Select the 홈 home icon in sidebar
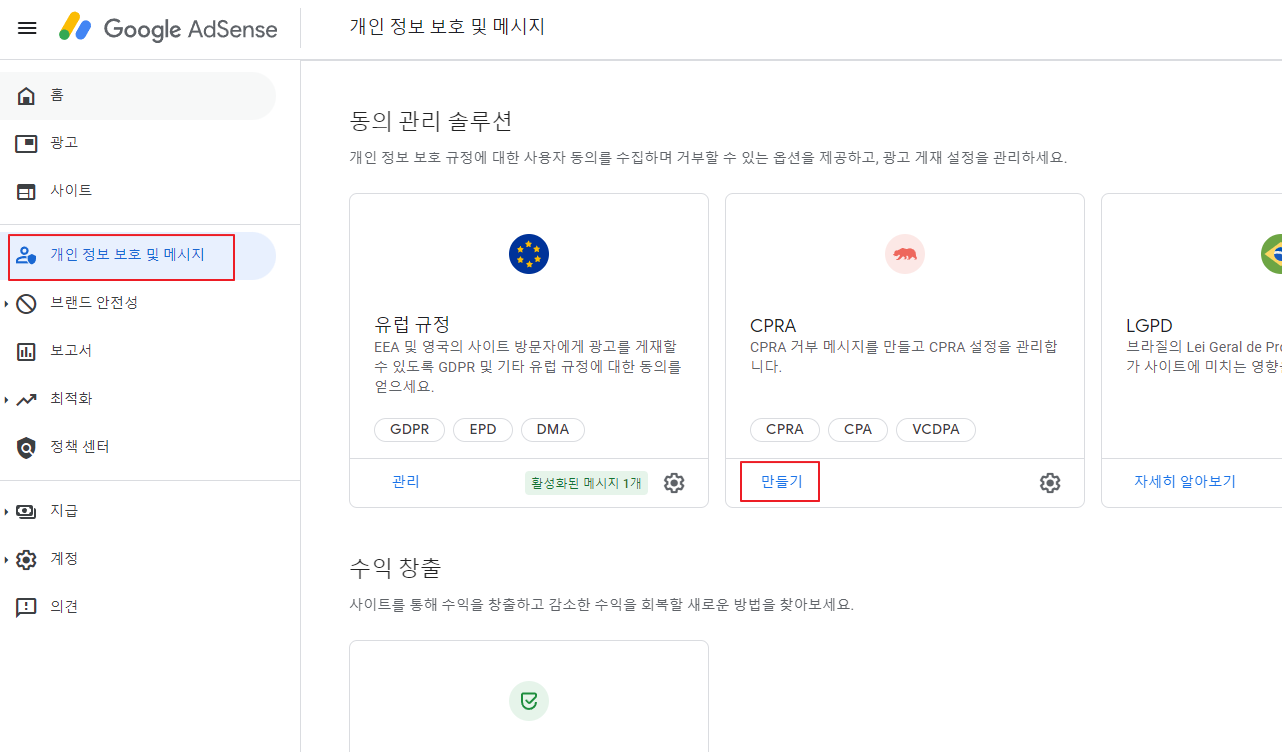Viewport: 1282px width, 752px height. (x=25, y=95)
